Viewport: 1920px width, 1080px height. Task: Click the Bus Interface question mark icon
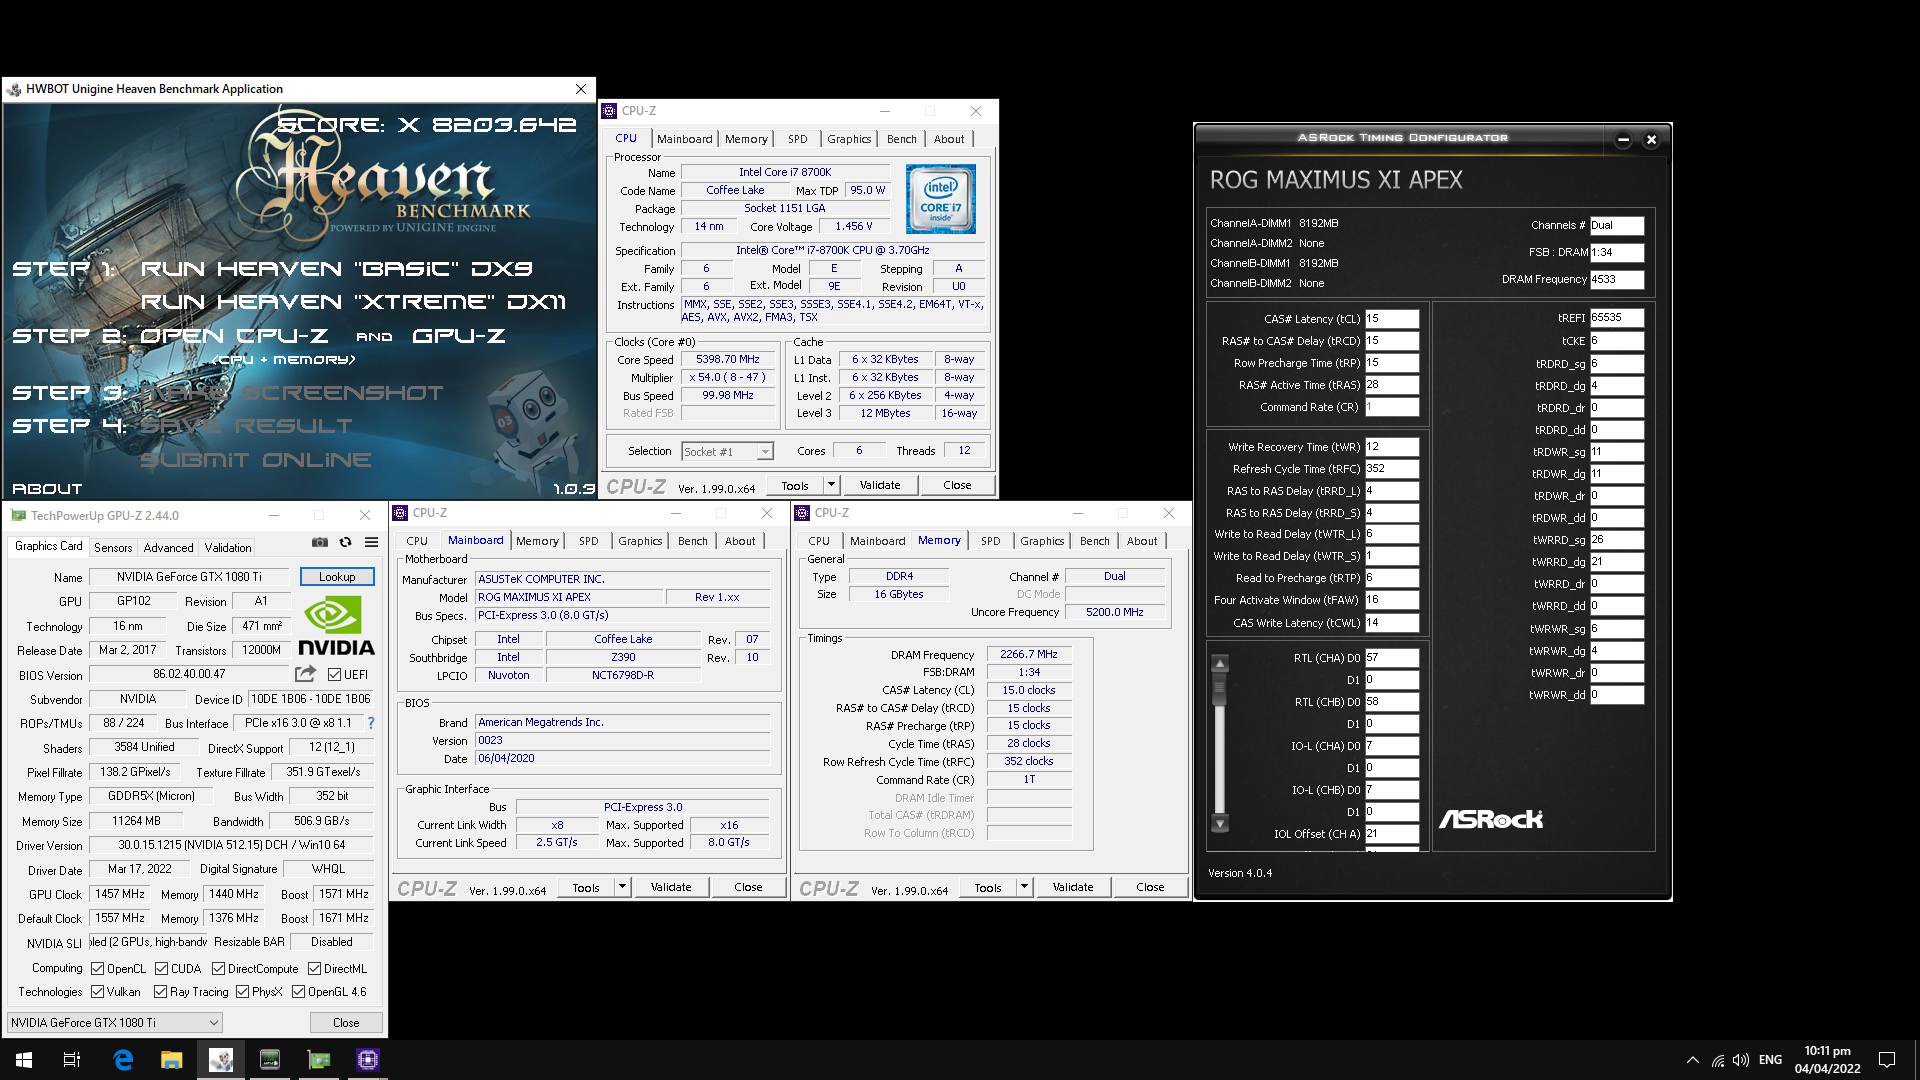point(371,723)
